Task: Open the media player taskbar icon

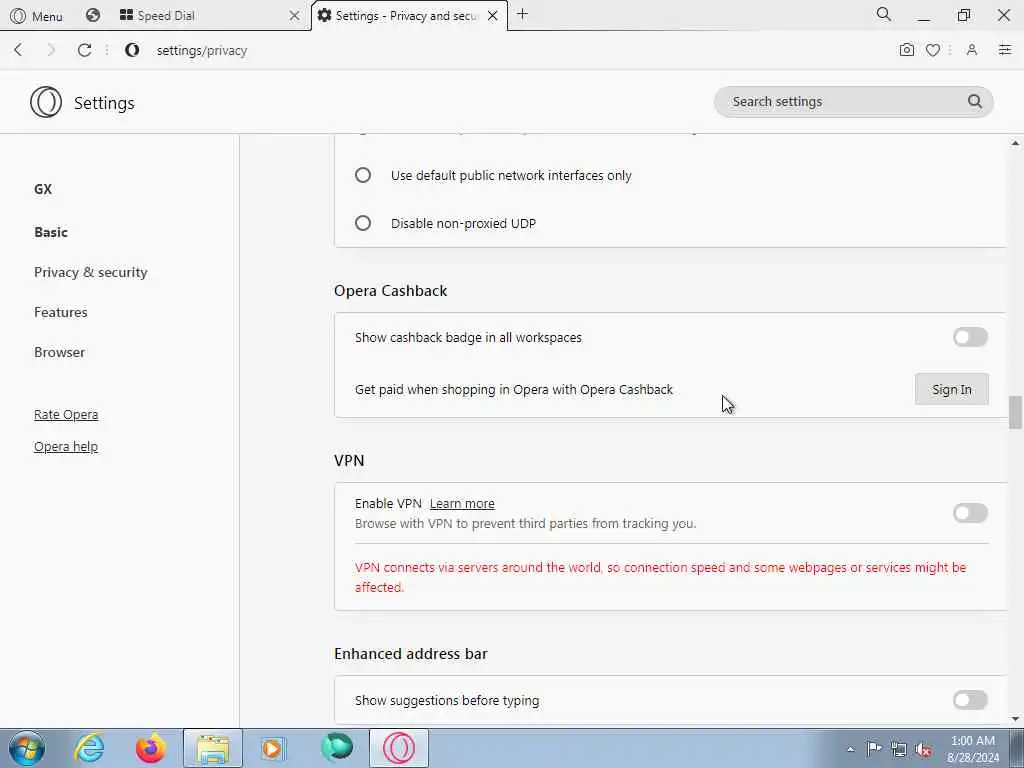Action: click(x=274, y=748)
